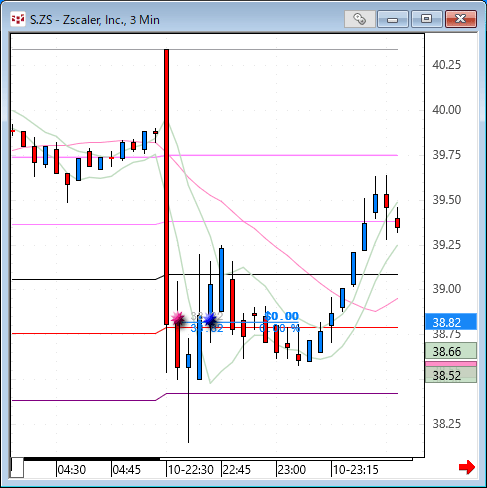Click the 10-23:15 time axis label

(x=356, y=470)
